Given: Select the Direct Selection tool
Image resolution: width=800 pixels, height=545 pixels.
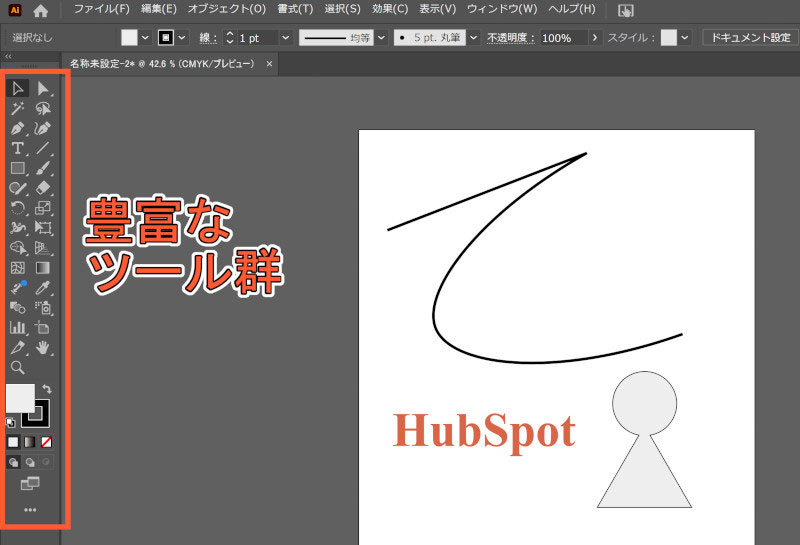Looking at the screenshot, I should (43, 89).
